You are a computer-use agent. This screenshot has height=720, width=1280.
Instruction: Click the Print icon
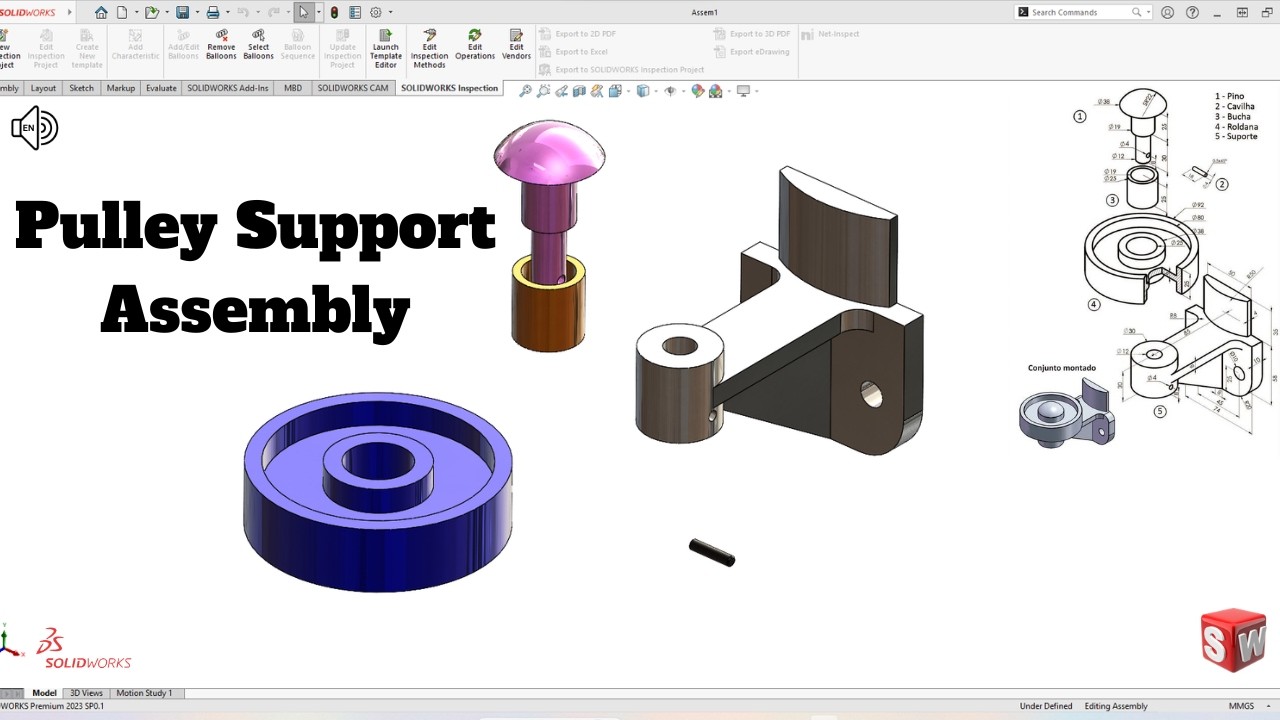click(x=213, y=13)
